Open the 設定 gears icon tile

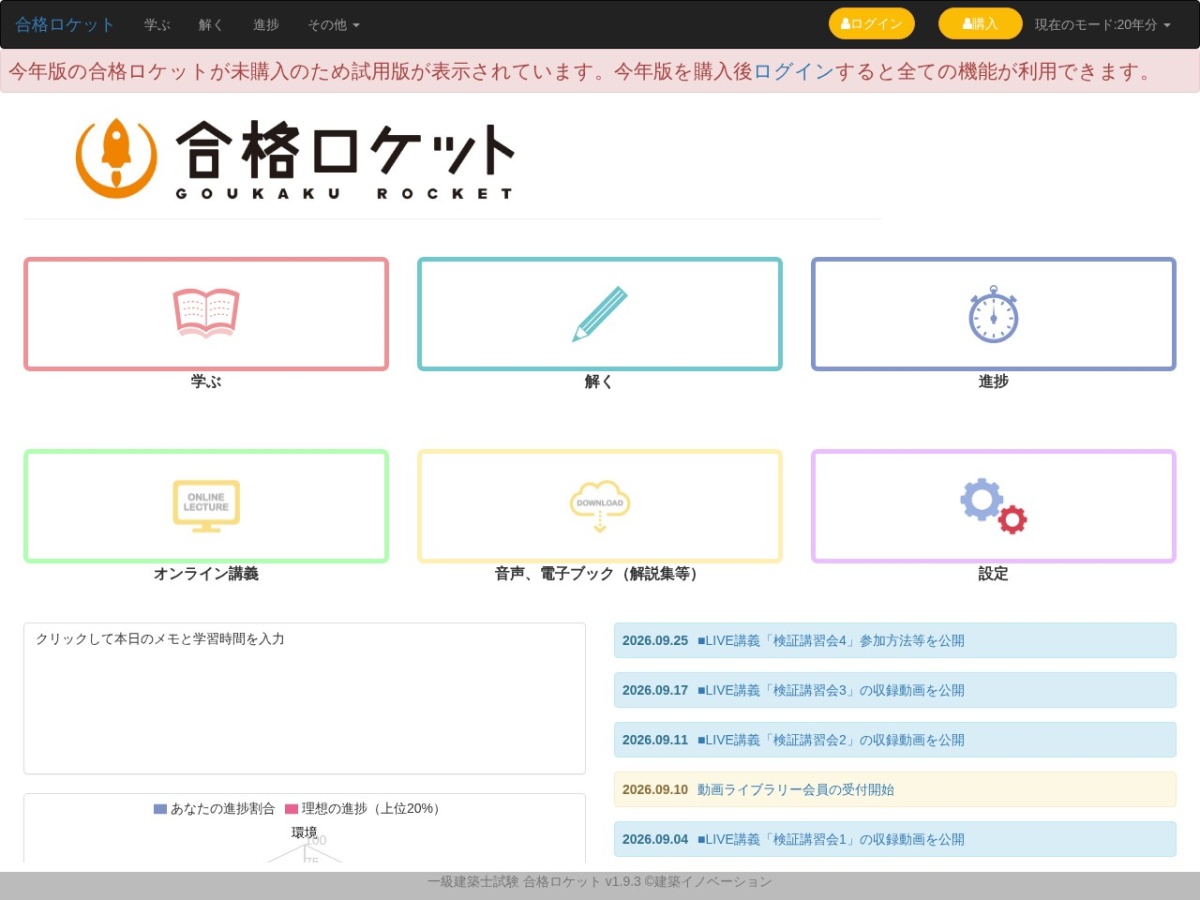coord(993,506)
